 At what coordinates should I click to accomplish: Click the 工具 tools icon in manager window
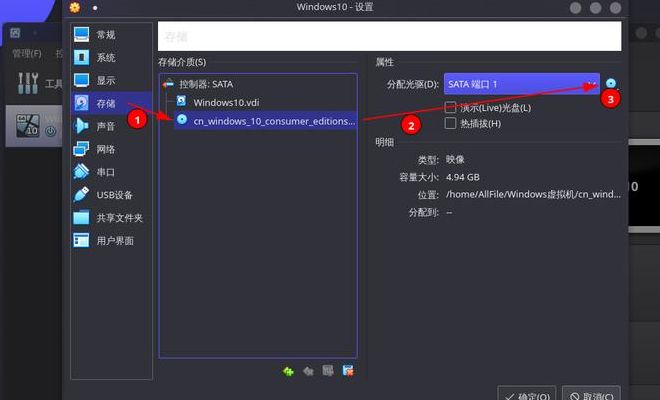[x=28, y=83]
